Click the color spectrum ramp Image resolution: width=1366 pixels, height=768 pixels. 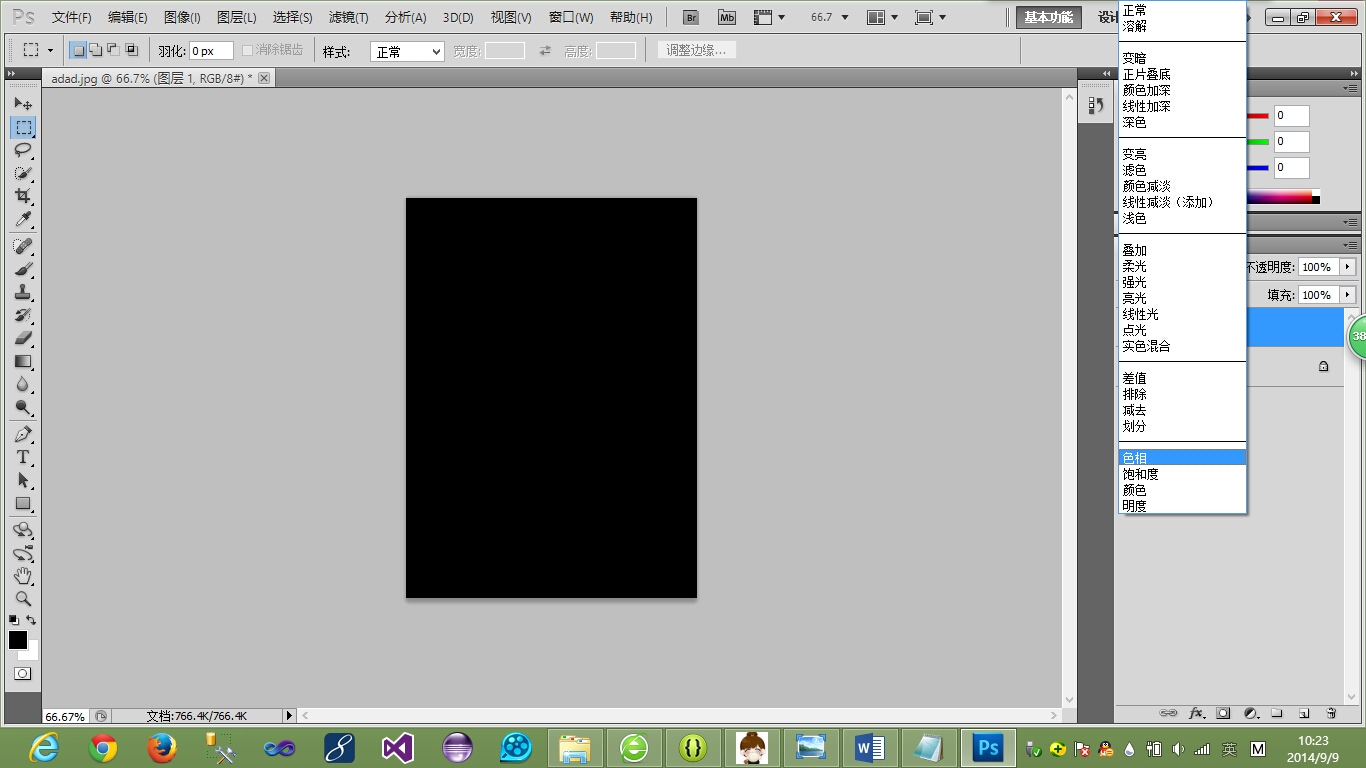1282,197
